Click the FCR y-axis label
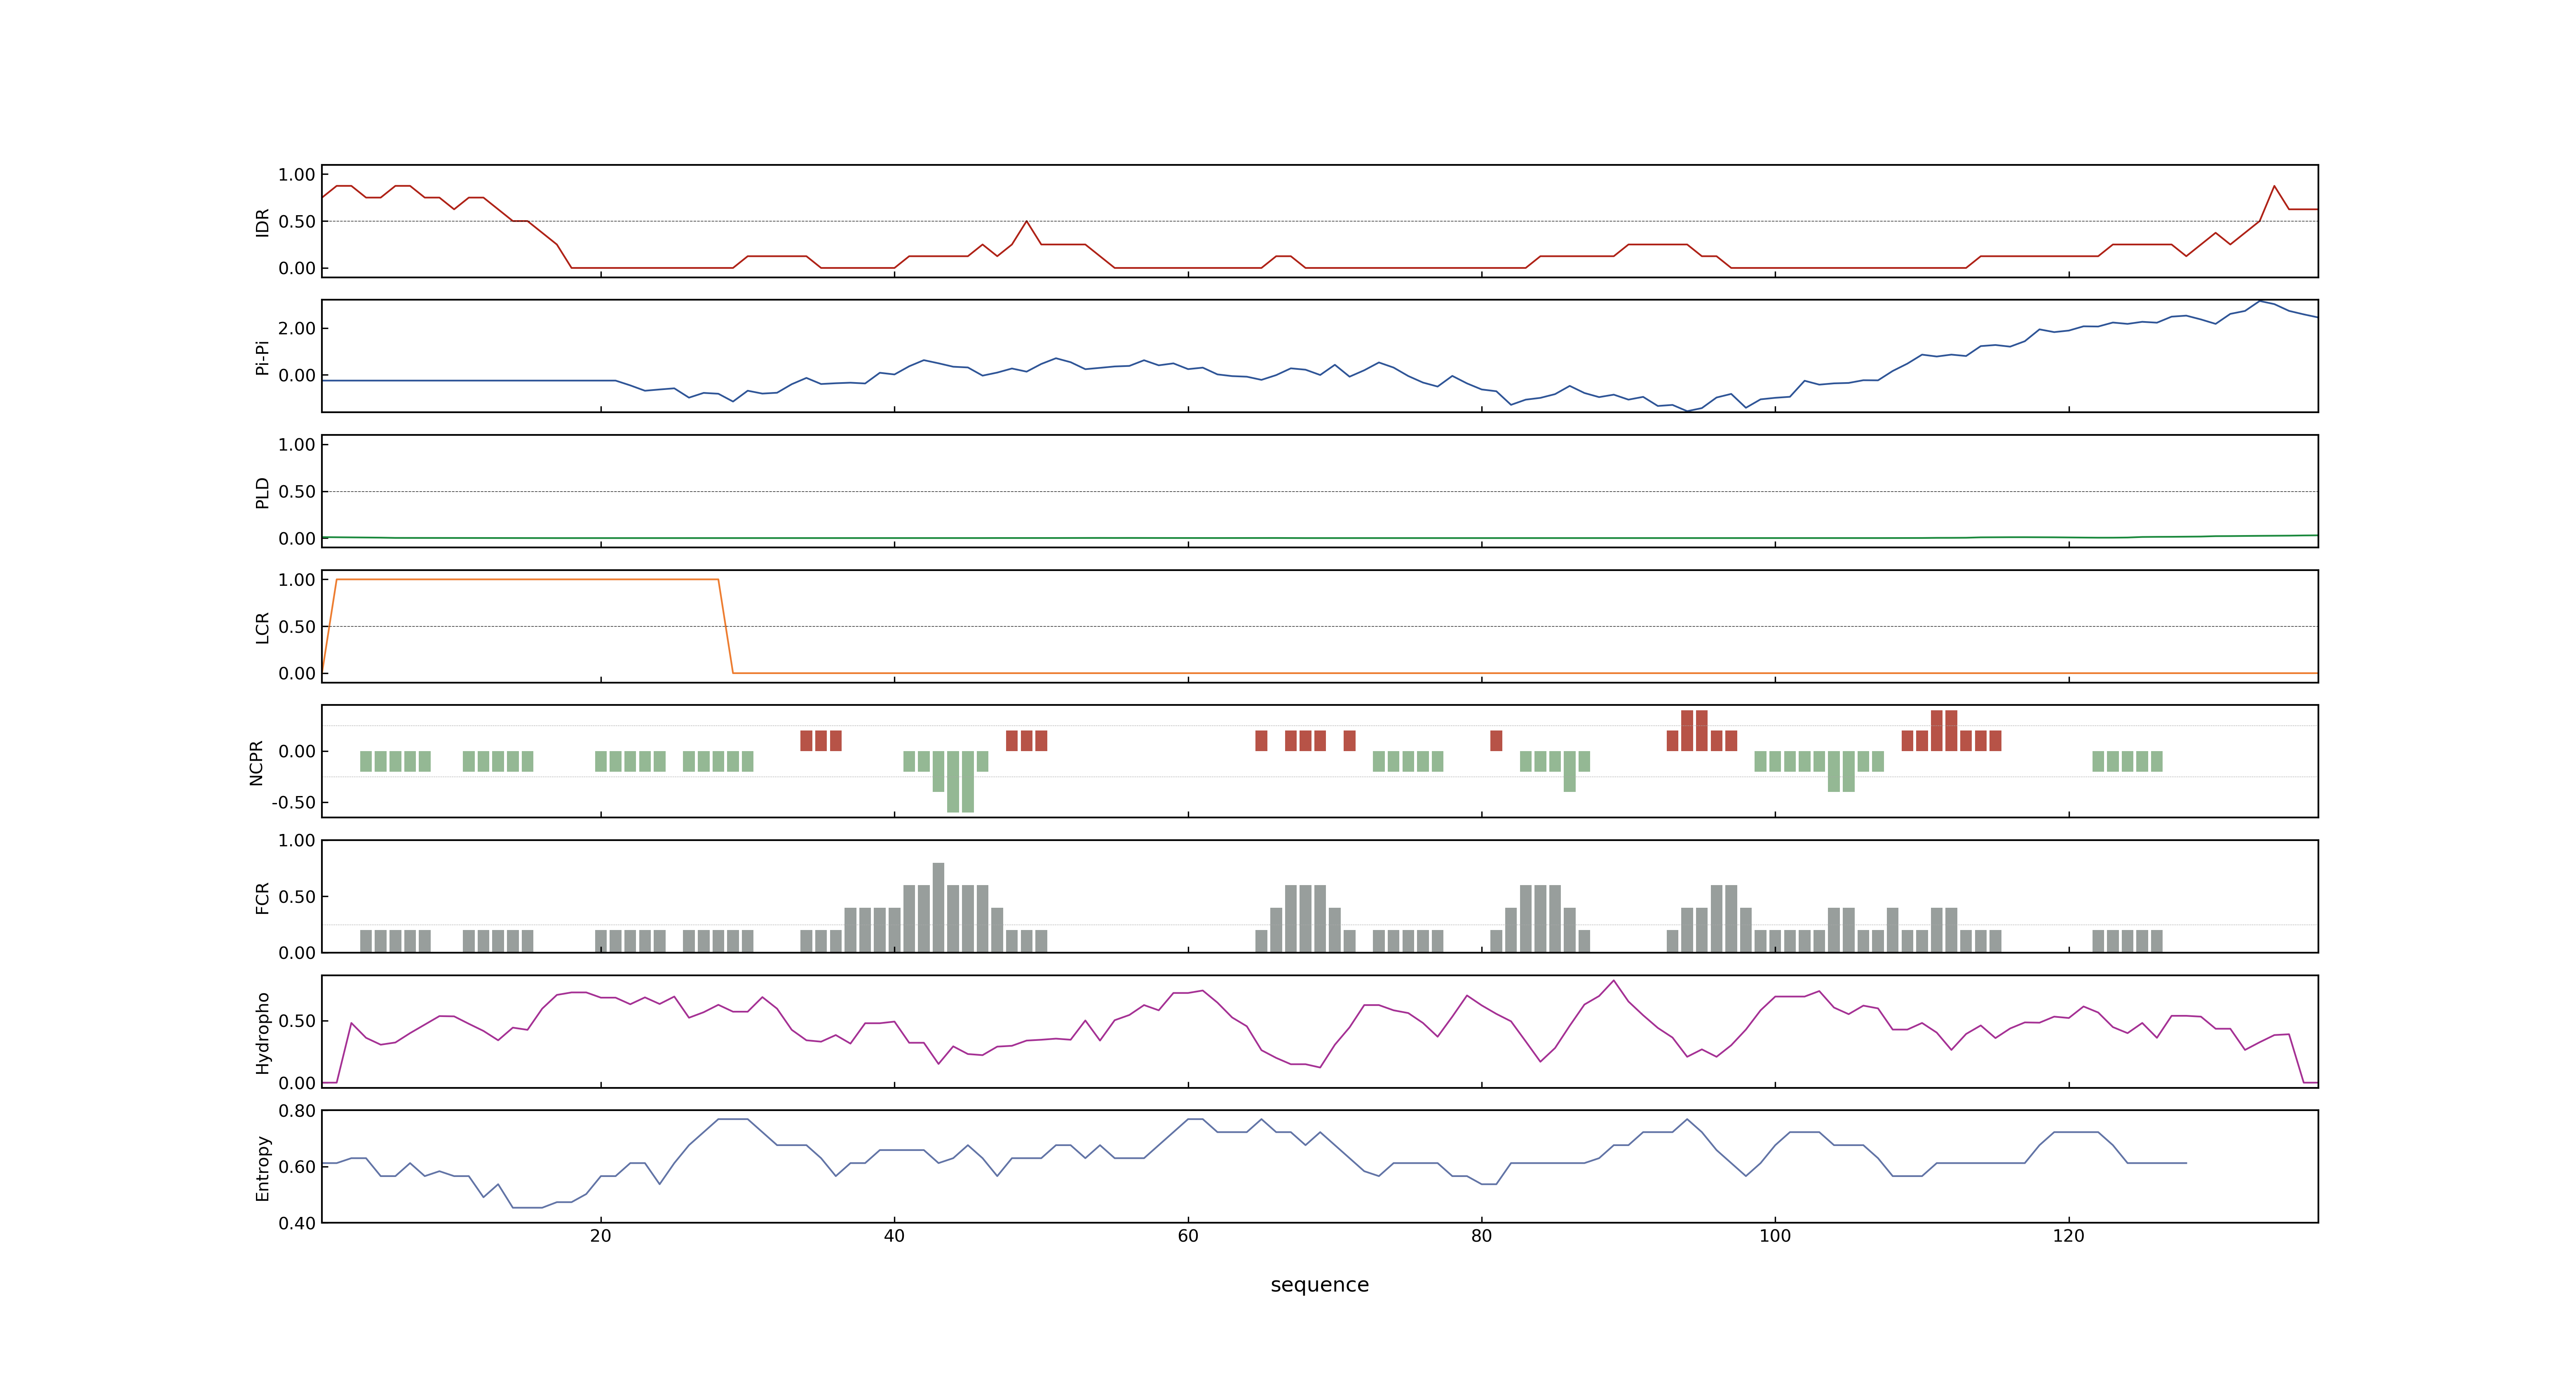 click(x=262, y=897)
